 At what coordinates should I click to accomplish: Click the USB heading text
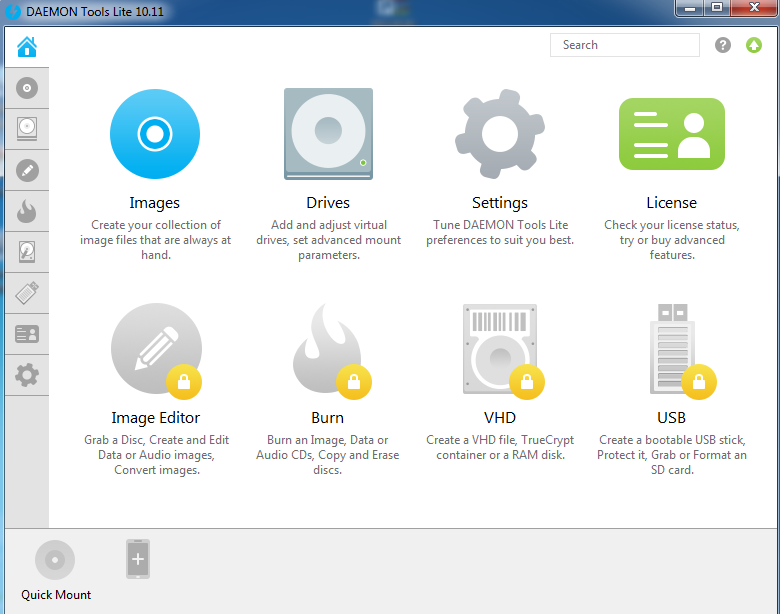pyautogui.click(x=672, y=417)
